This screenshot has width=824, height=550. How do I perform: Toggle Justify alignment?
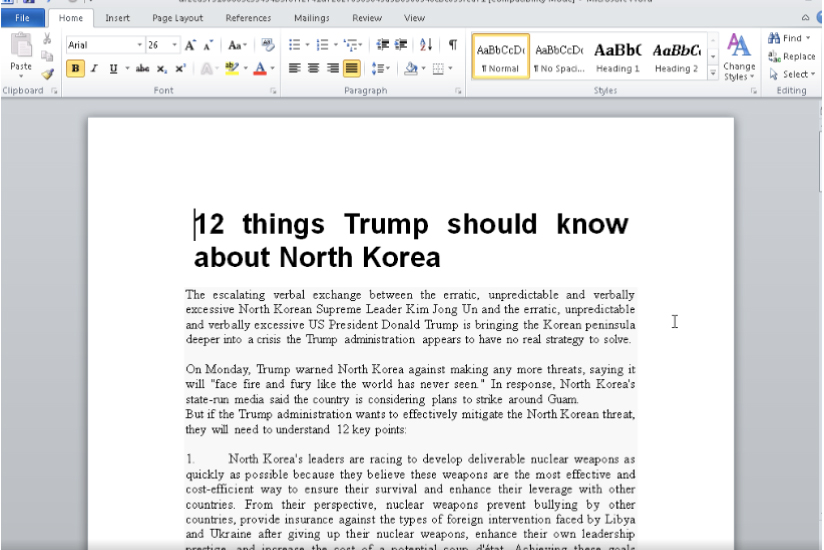[351, 68]
